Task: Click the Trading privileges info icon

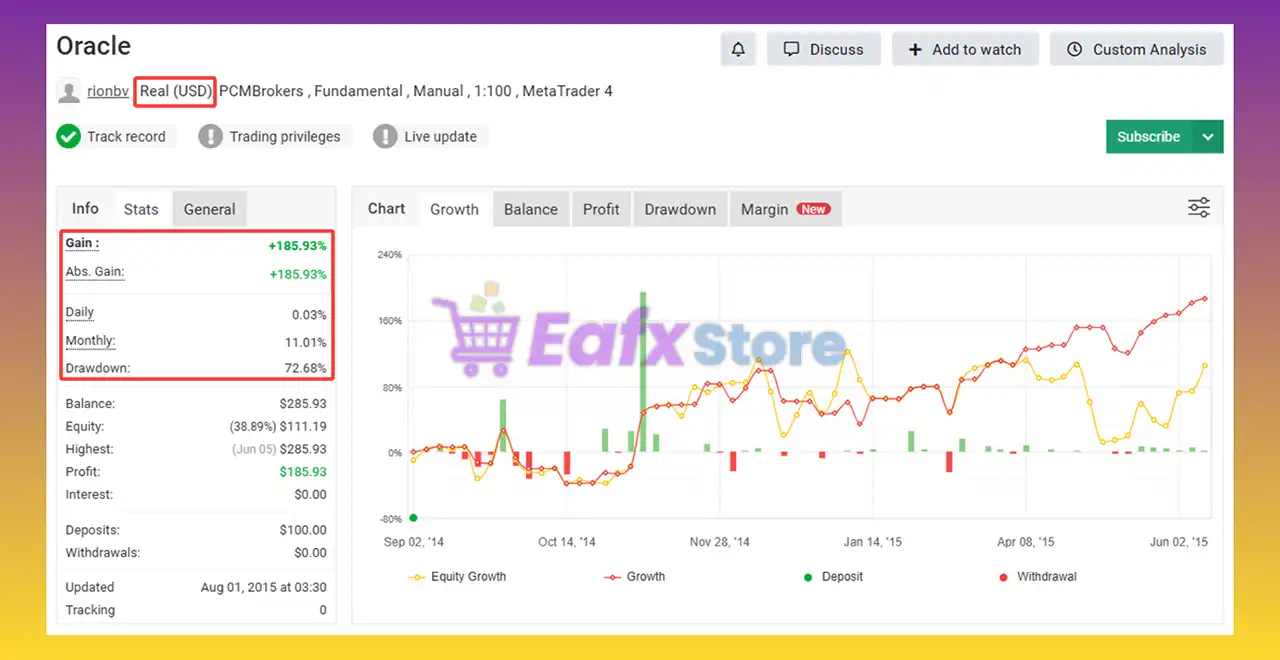Action: pos(210,136)
